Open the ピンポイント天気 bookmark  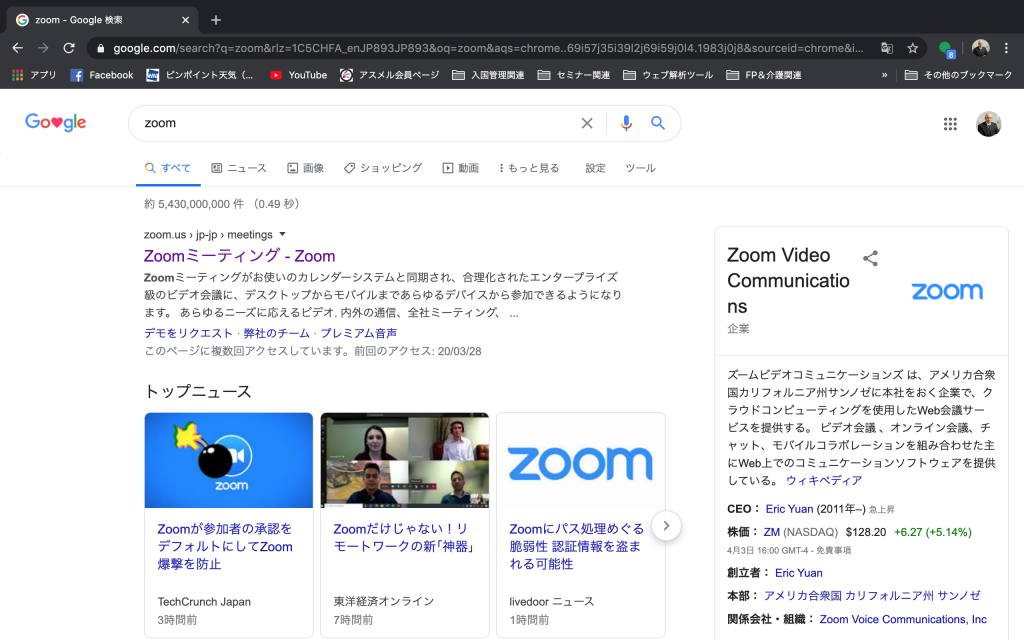[x=200, y=75]
